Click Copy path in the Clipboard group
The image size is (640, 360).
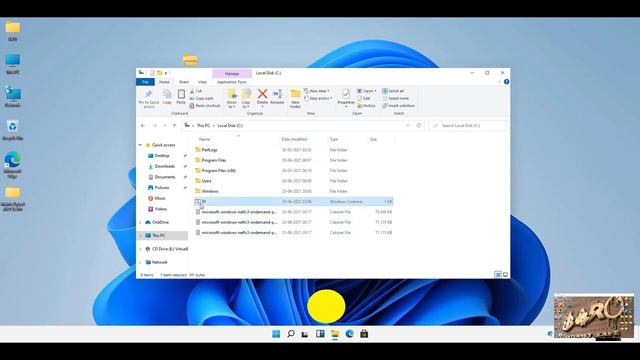coord(201,98)
